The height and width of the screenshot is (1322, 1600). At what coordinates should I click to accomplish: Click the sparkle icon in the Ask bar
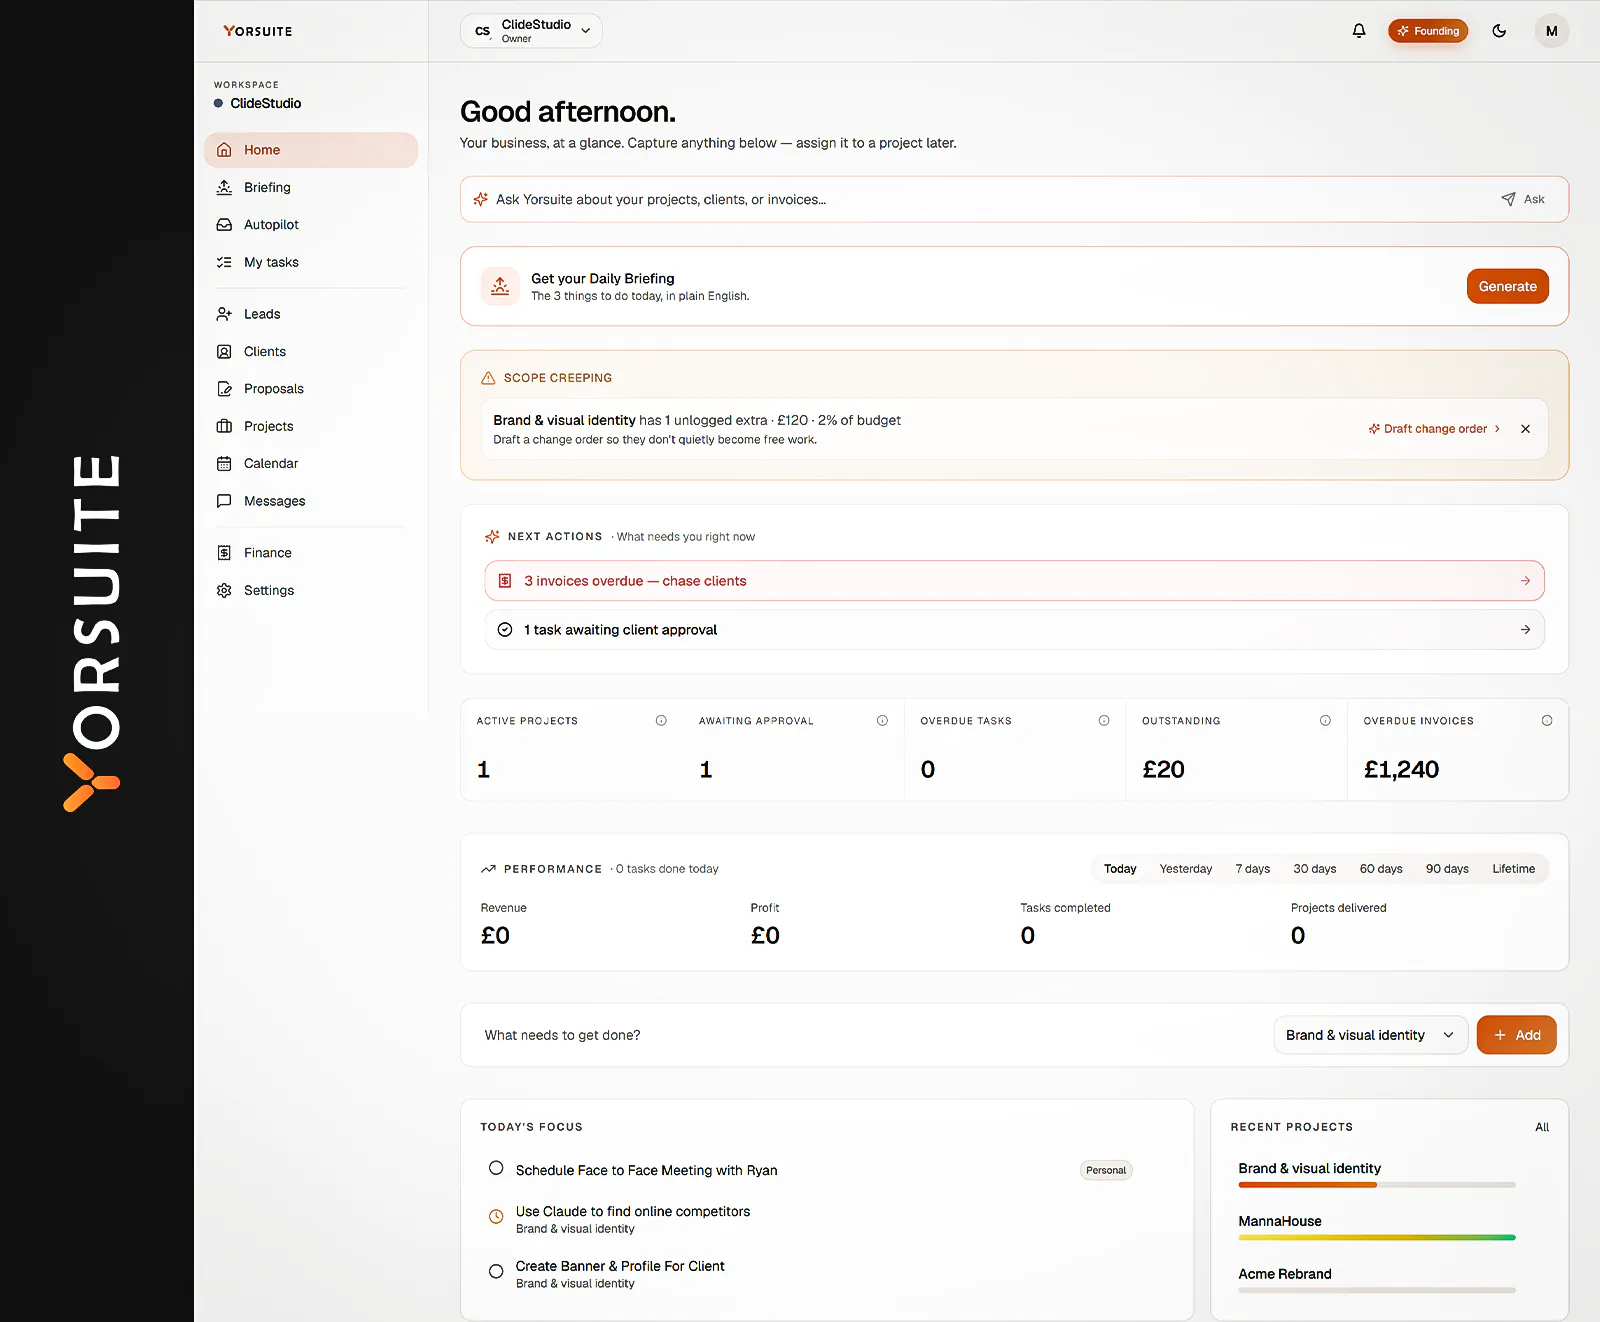coord(481,199)
